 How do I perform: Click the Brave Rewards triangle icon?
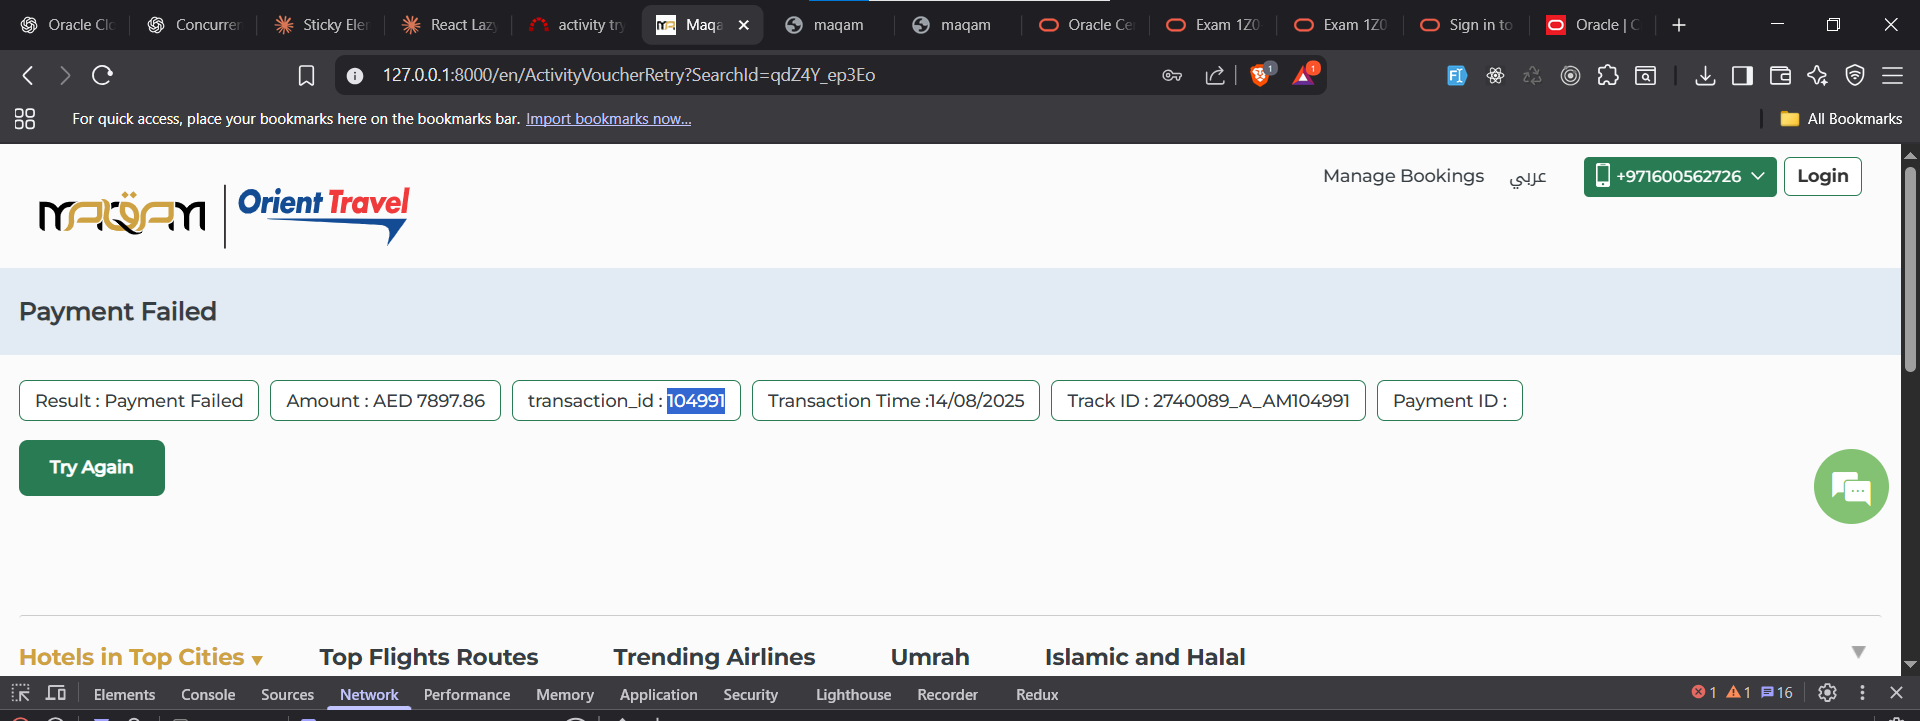tap(1304, 75)
